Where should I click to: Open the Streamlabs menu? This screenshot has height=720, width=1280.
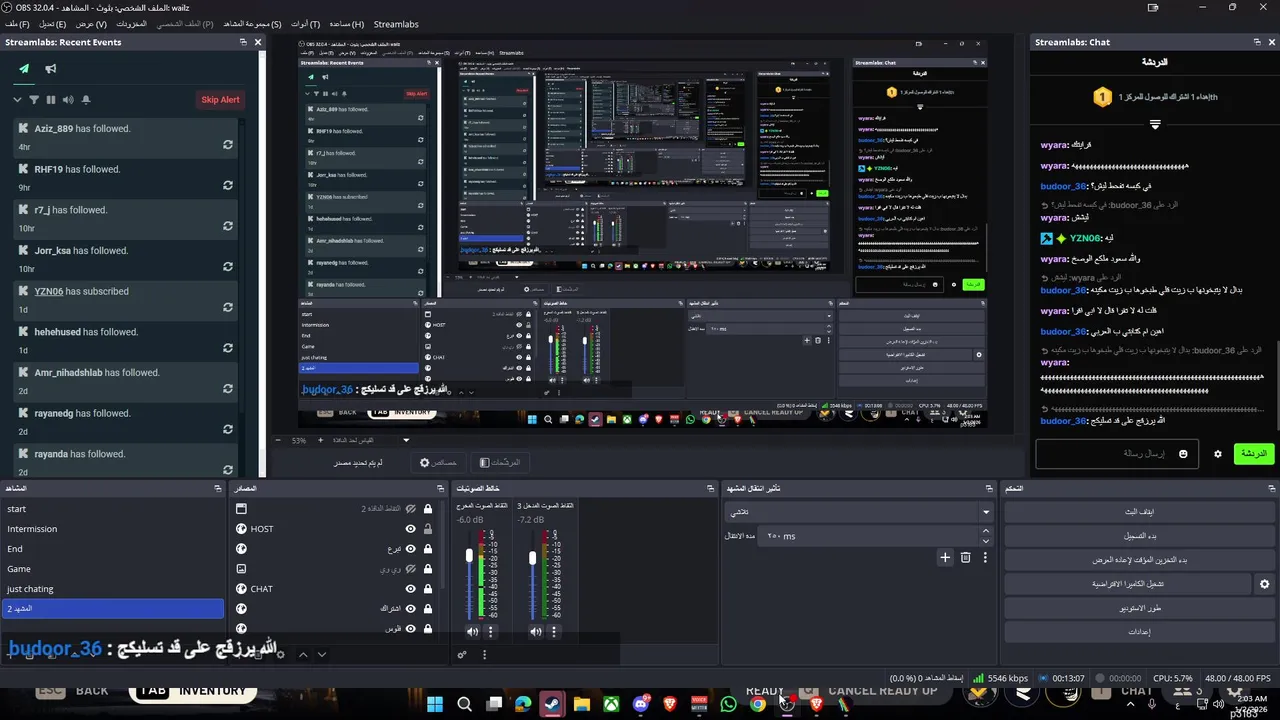396,24
